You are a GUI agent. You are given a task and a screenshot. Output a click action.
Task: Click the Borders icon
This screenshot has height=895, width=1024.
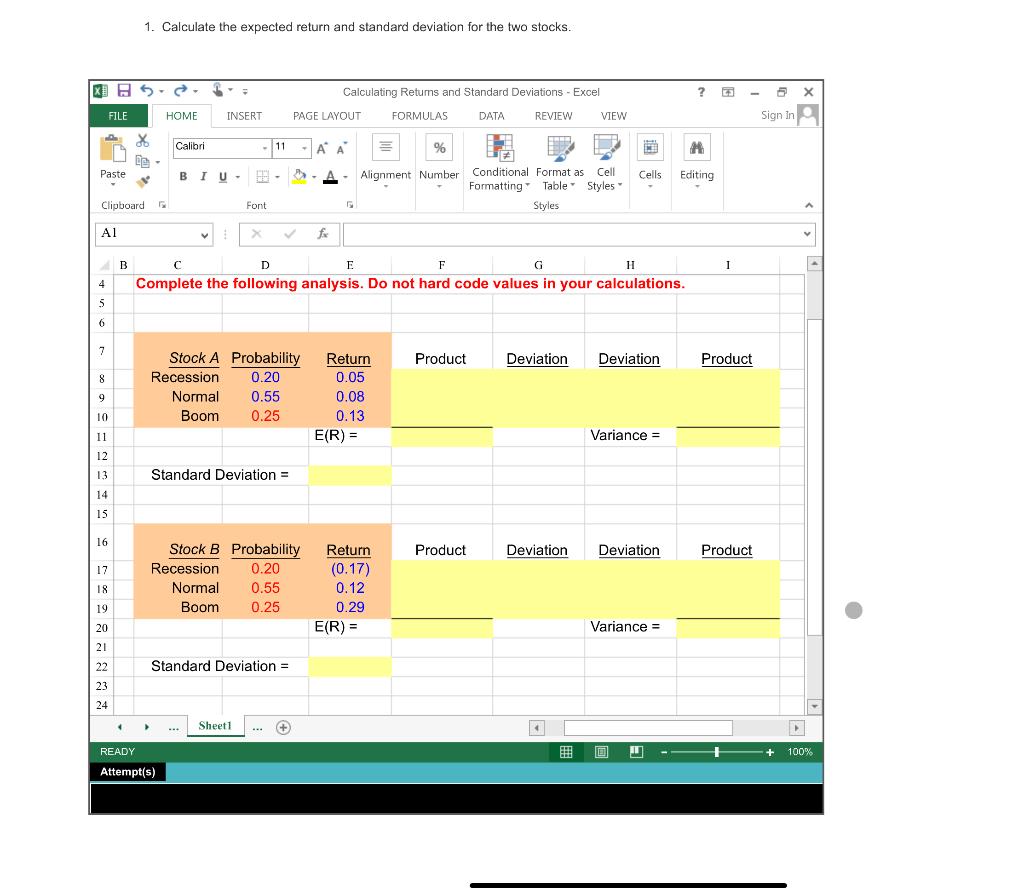click(263, 176)
